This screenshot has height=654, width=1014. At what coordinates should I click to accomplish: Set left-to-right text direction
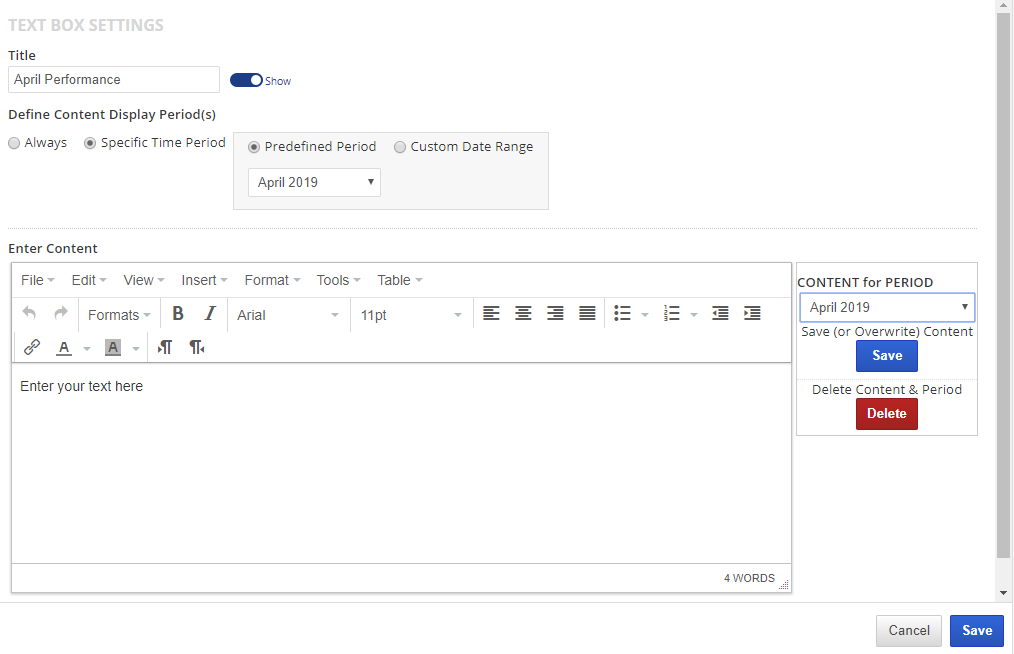click(165, 347)
